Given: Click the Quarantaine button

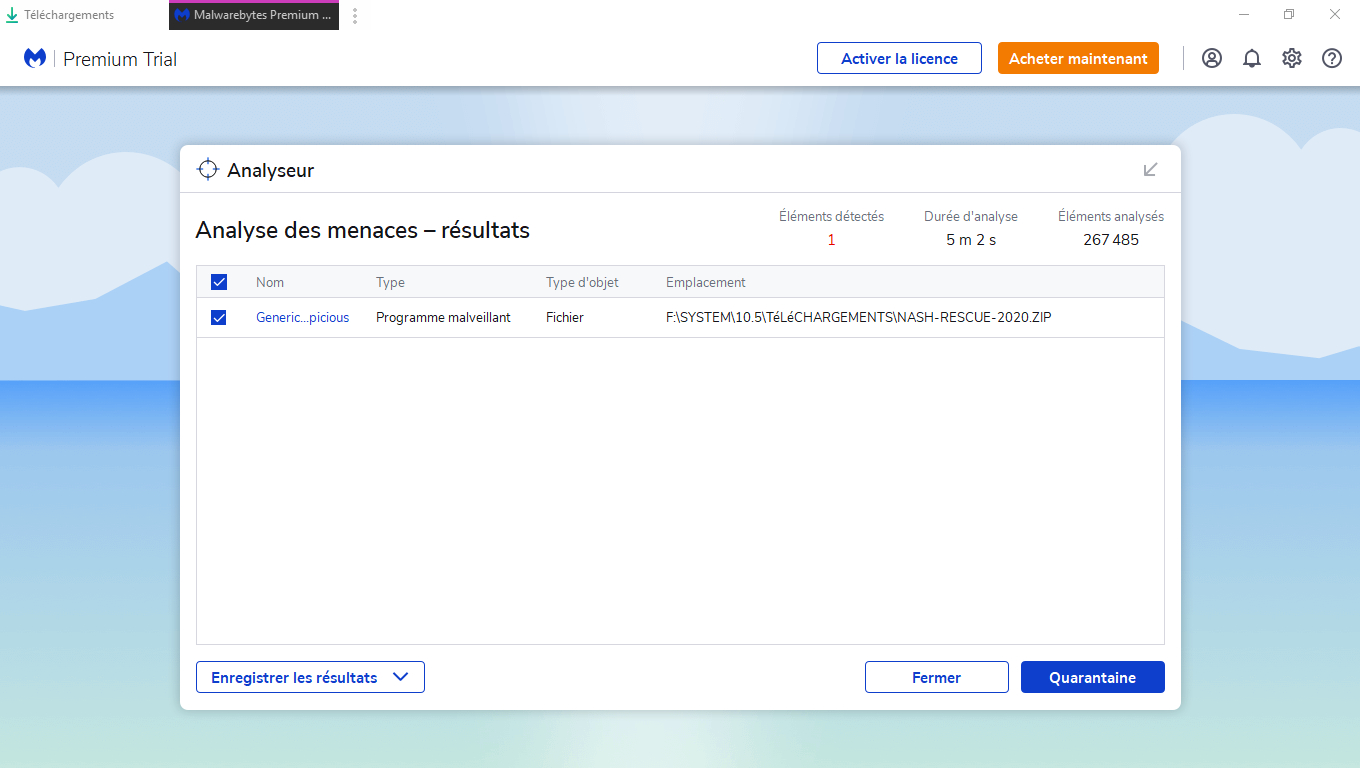Looking at the screenshot, I should click(x=1092, y=677).
